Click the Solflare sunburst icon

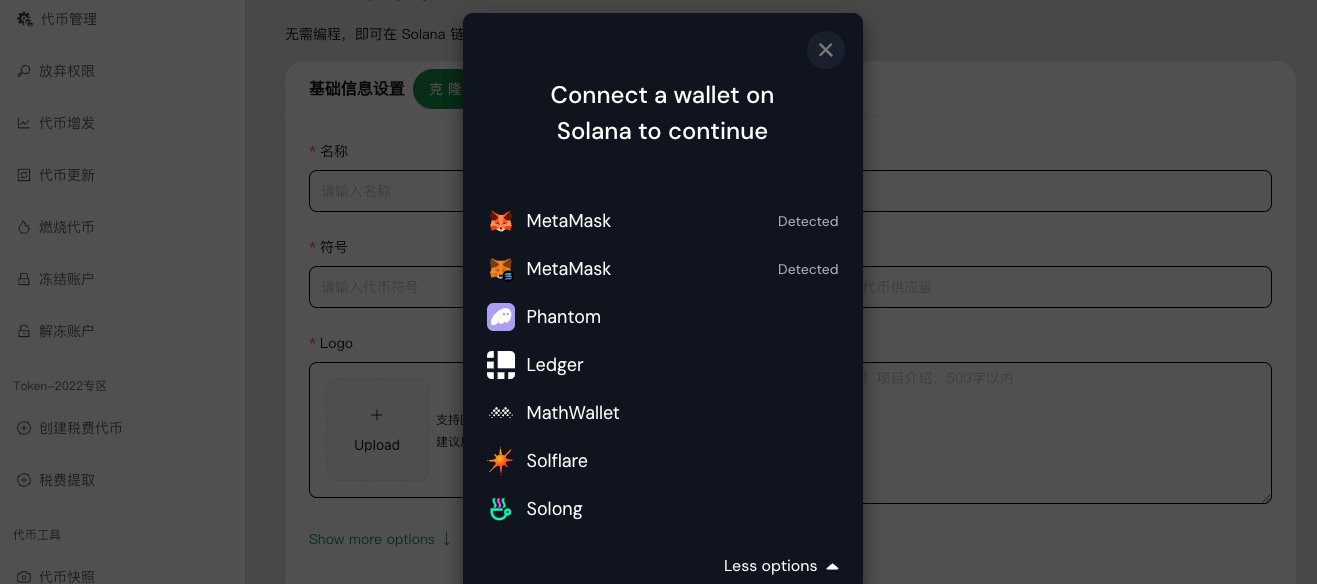click(x=500, y=461)
